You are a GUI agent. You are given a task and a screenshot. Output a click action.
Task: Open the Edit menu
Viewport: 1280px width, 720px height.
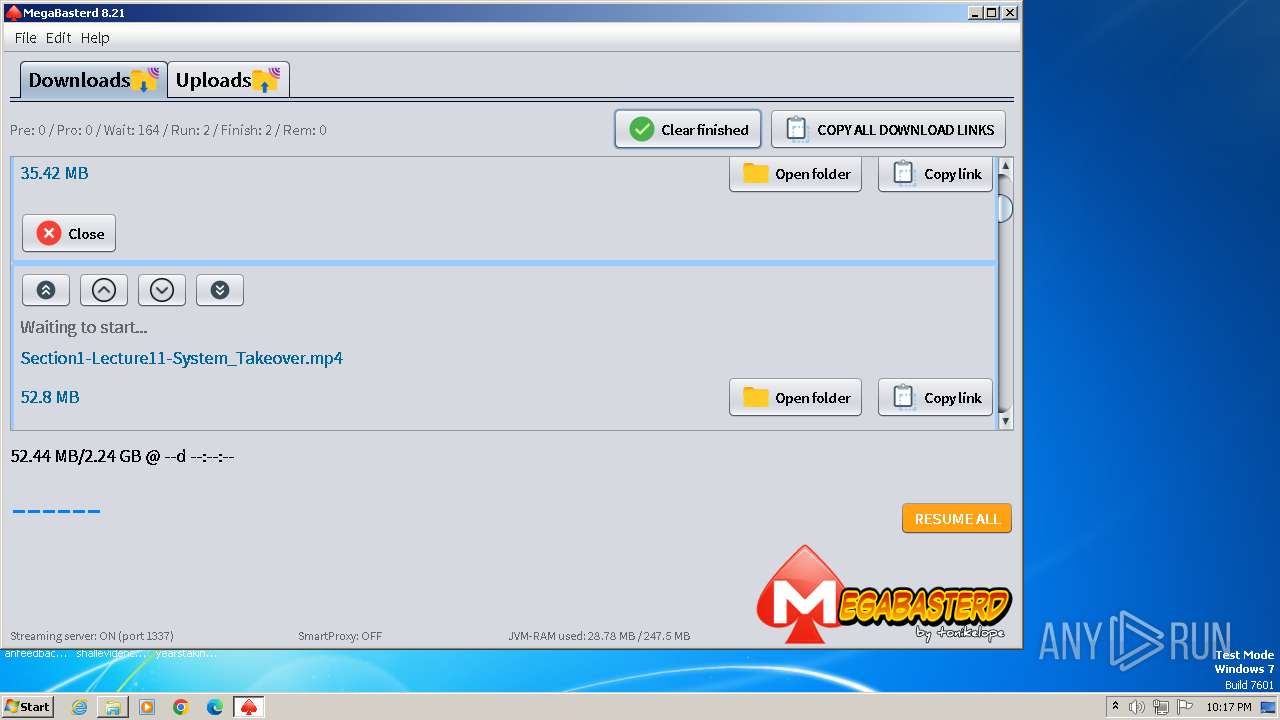click(x=58, y=37)
